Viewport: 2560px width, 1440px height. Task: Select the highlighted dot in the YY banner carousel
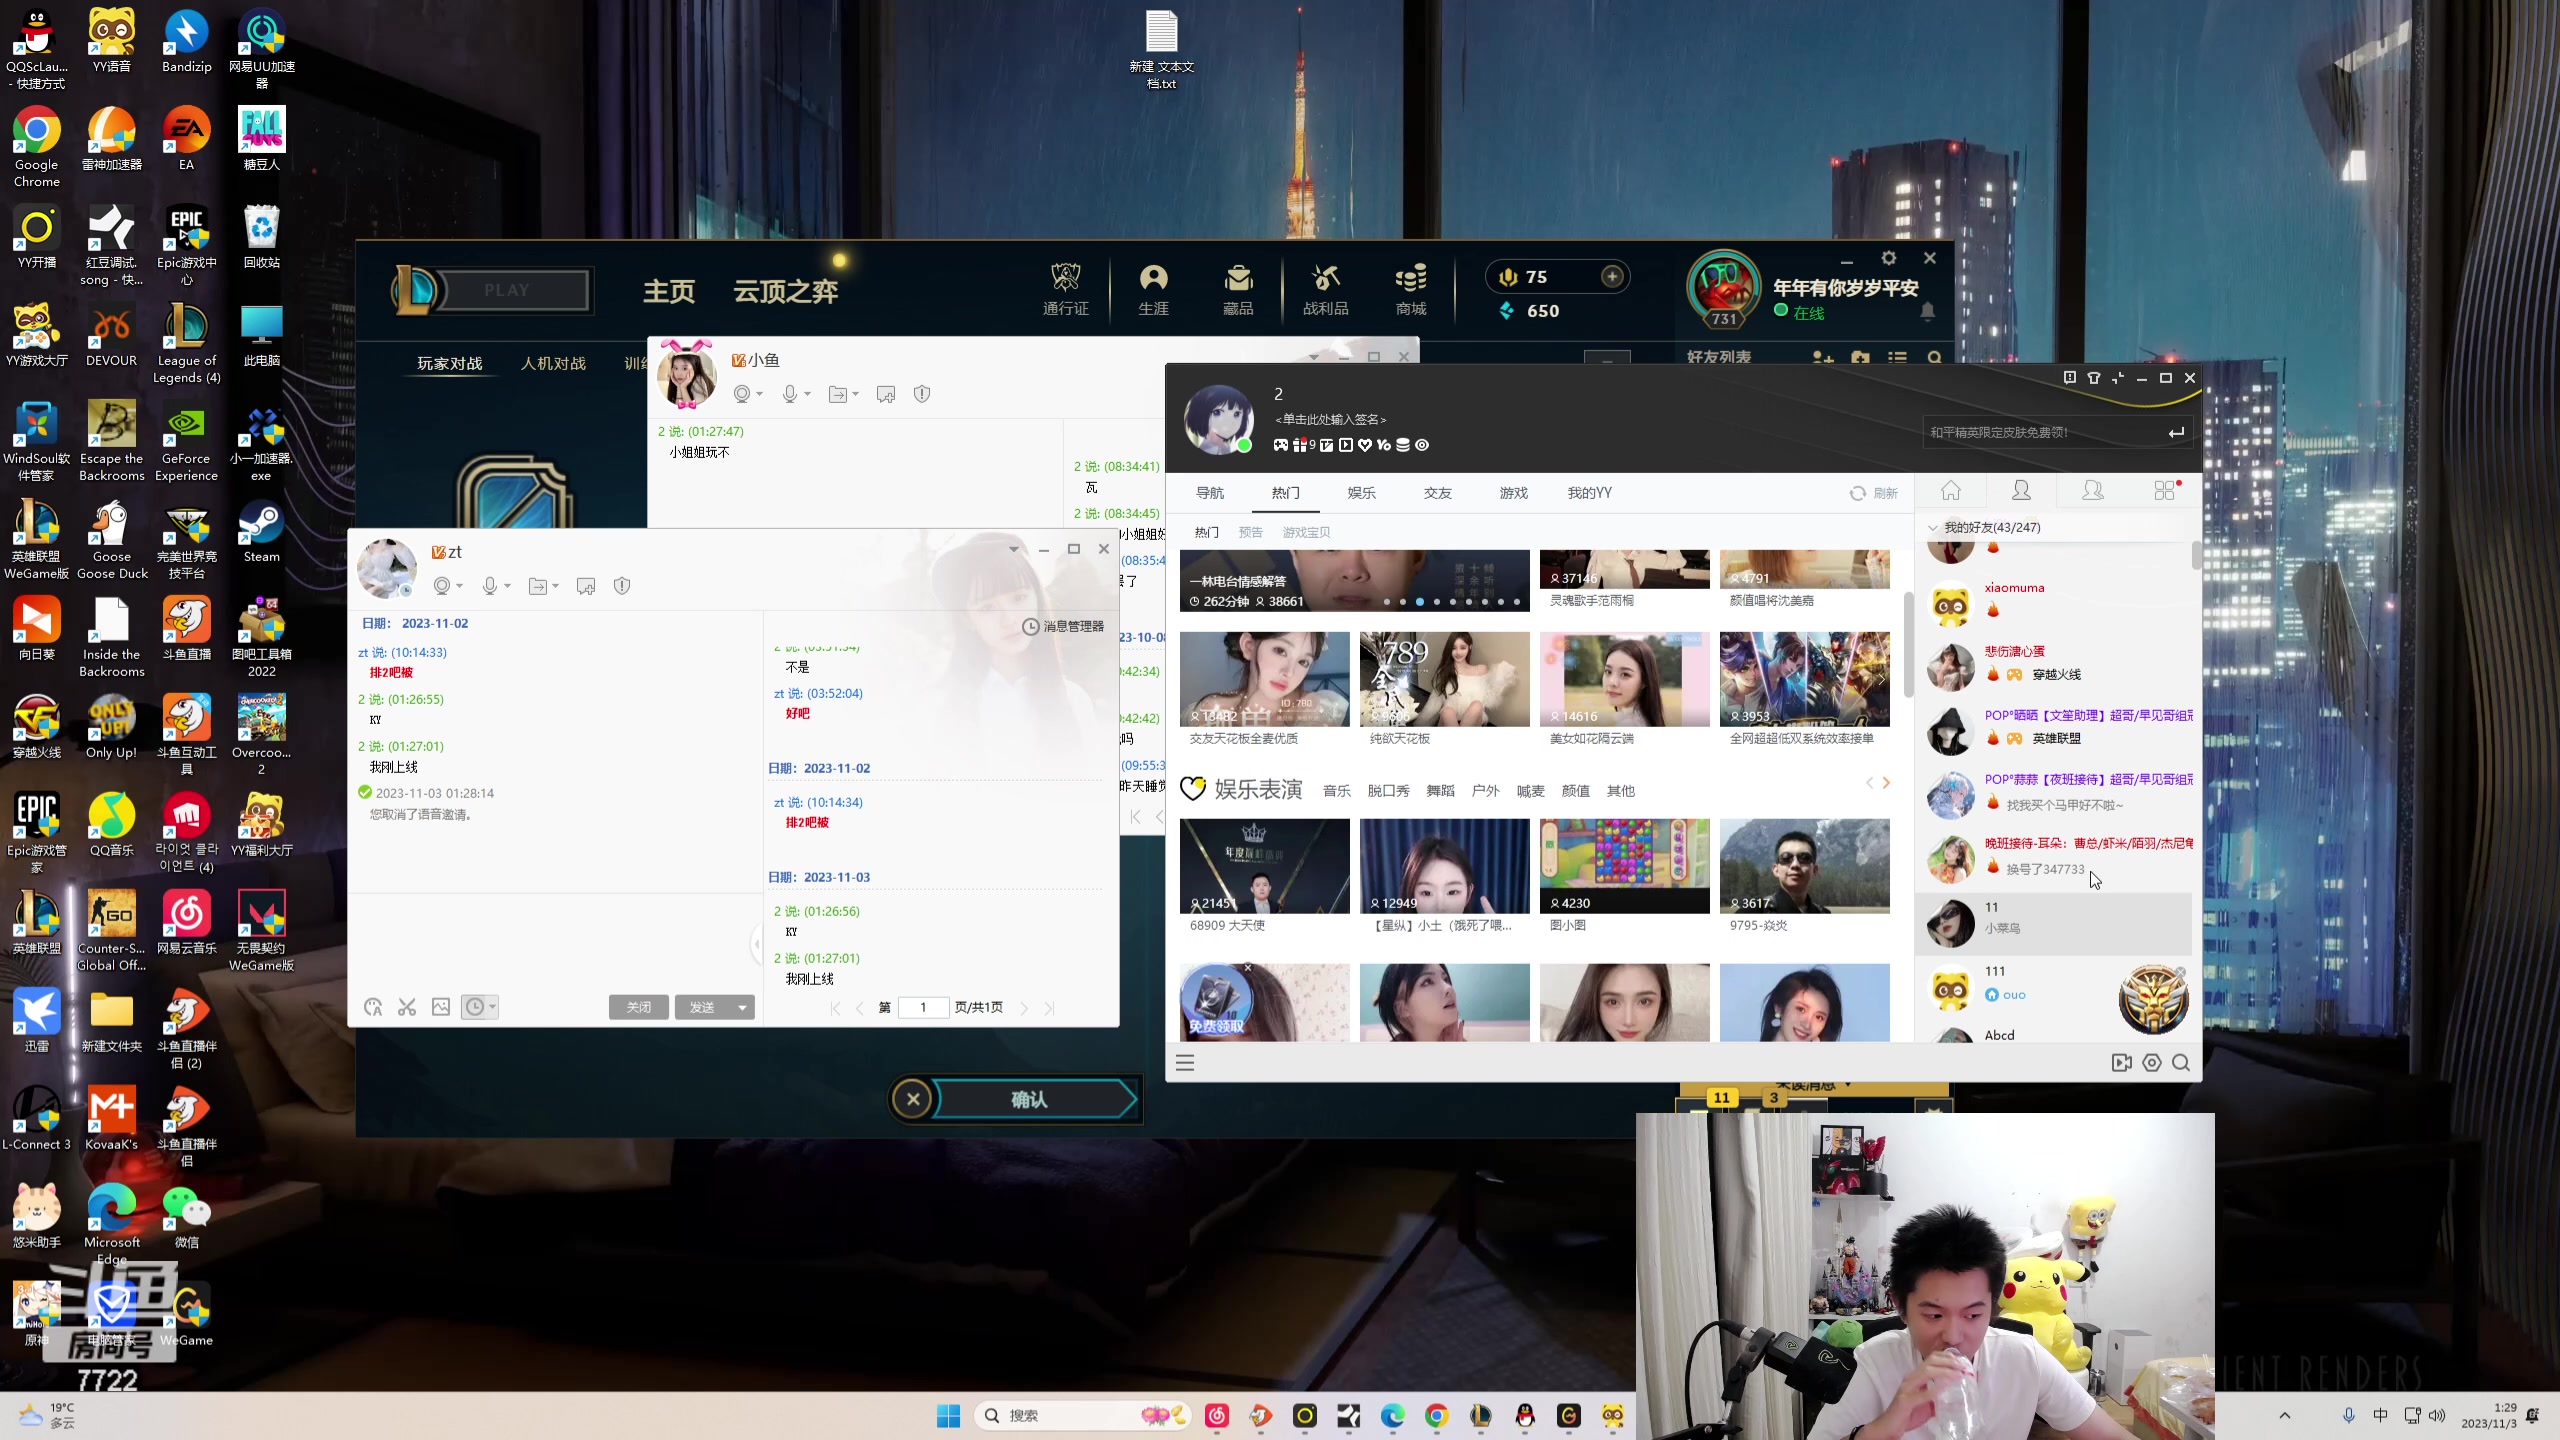1419,602
